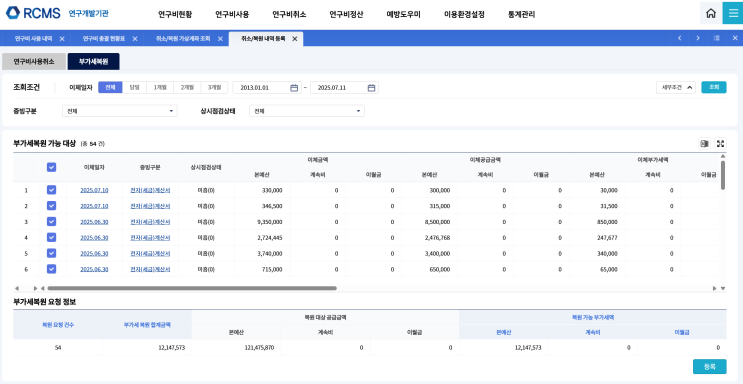The height and width of the screenshot is (384, 743).
Task: Expand table to fullscreen icon
Action: pyautogui.click(x=720, y=144)
